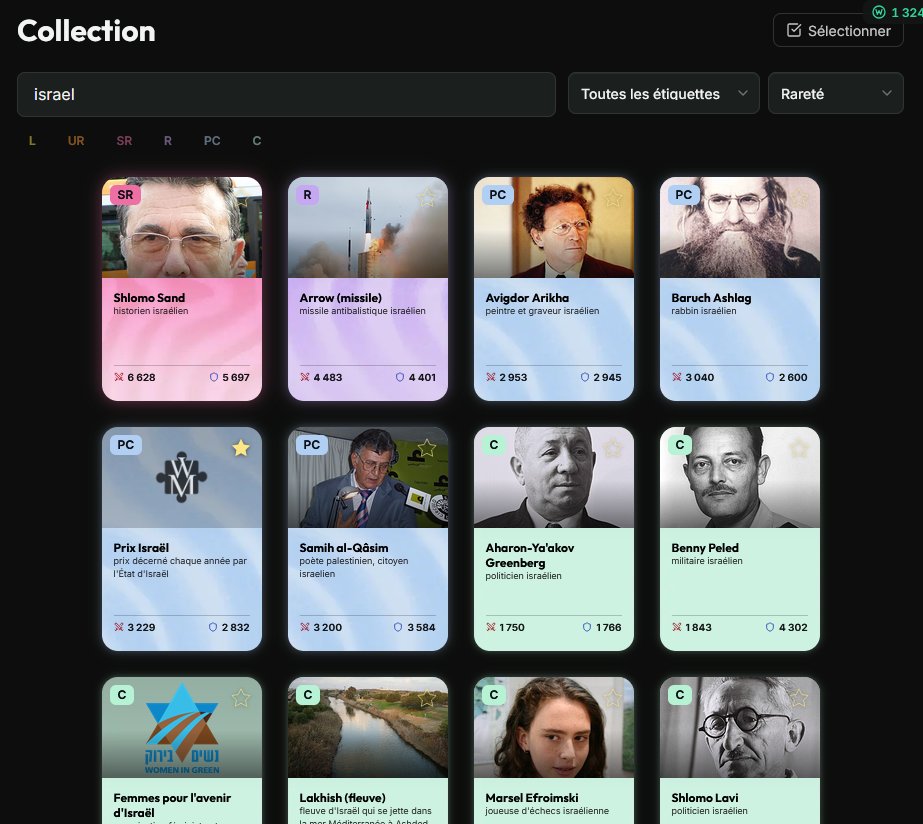Click attack swords icon on Benny Peled card
This screenshot has width=923, height=824.
click(x=677, y=627)
